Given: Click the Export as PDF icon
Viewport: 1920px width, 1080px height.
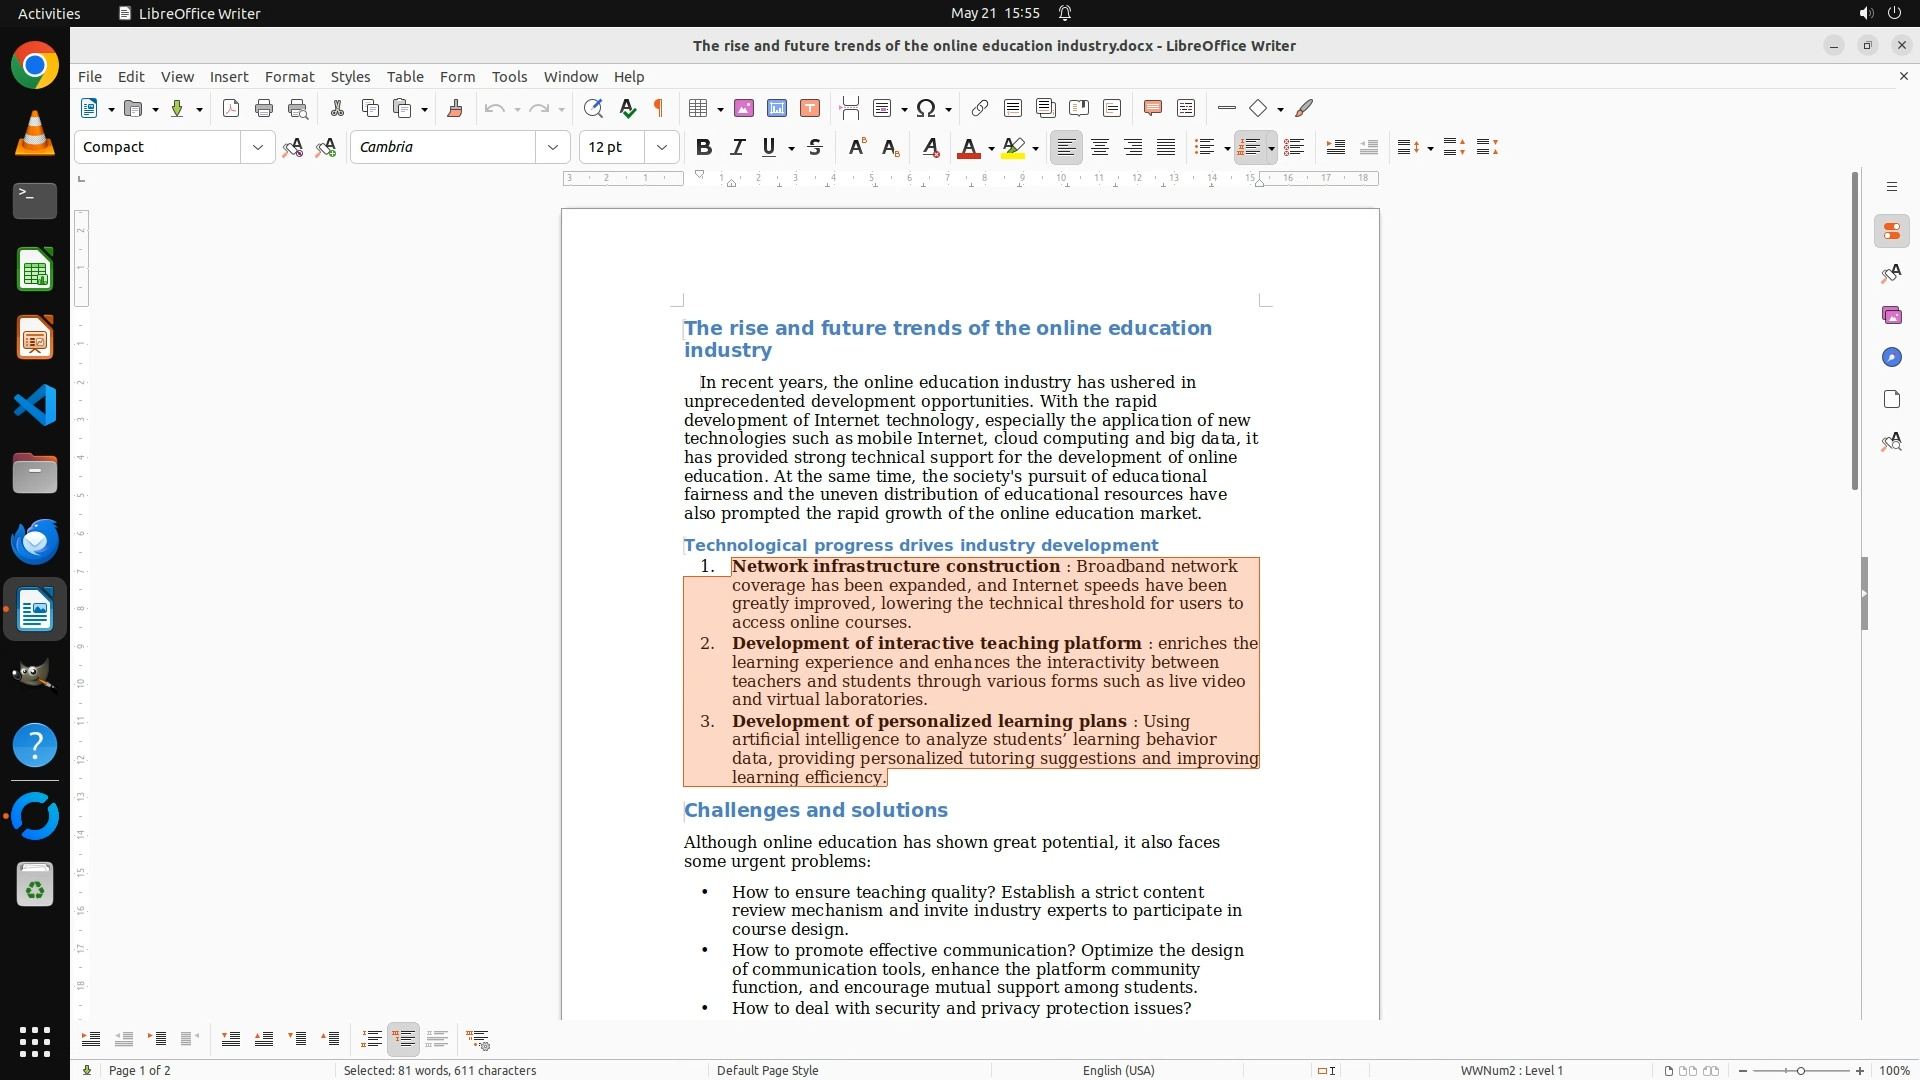Looking at the screenshot, I should [x=231, y=108].
